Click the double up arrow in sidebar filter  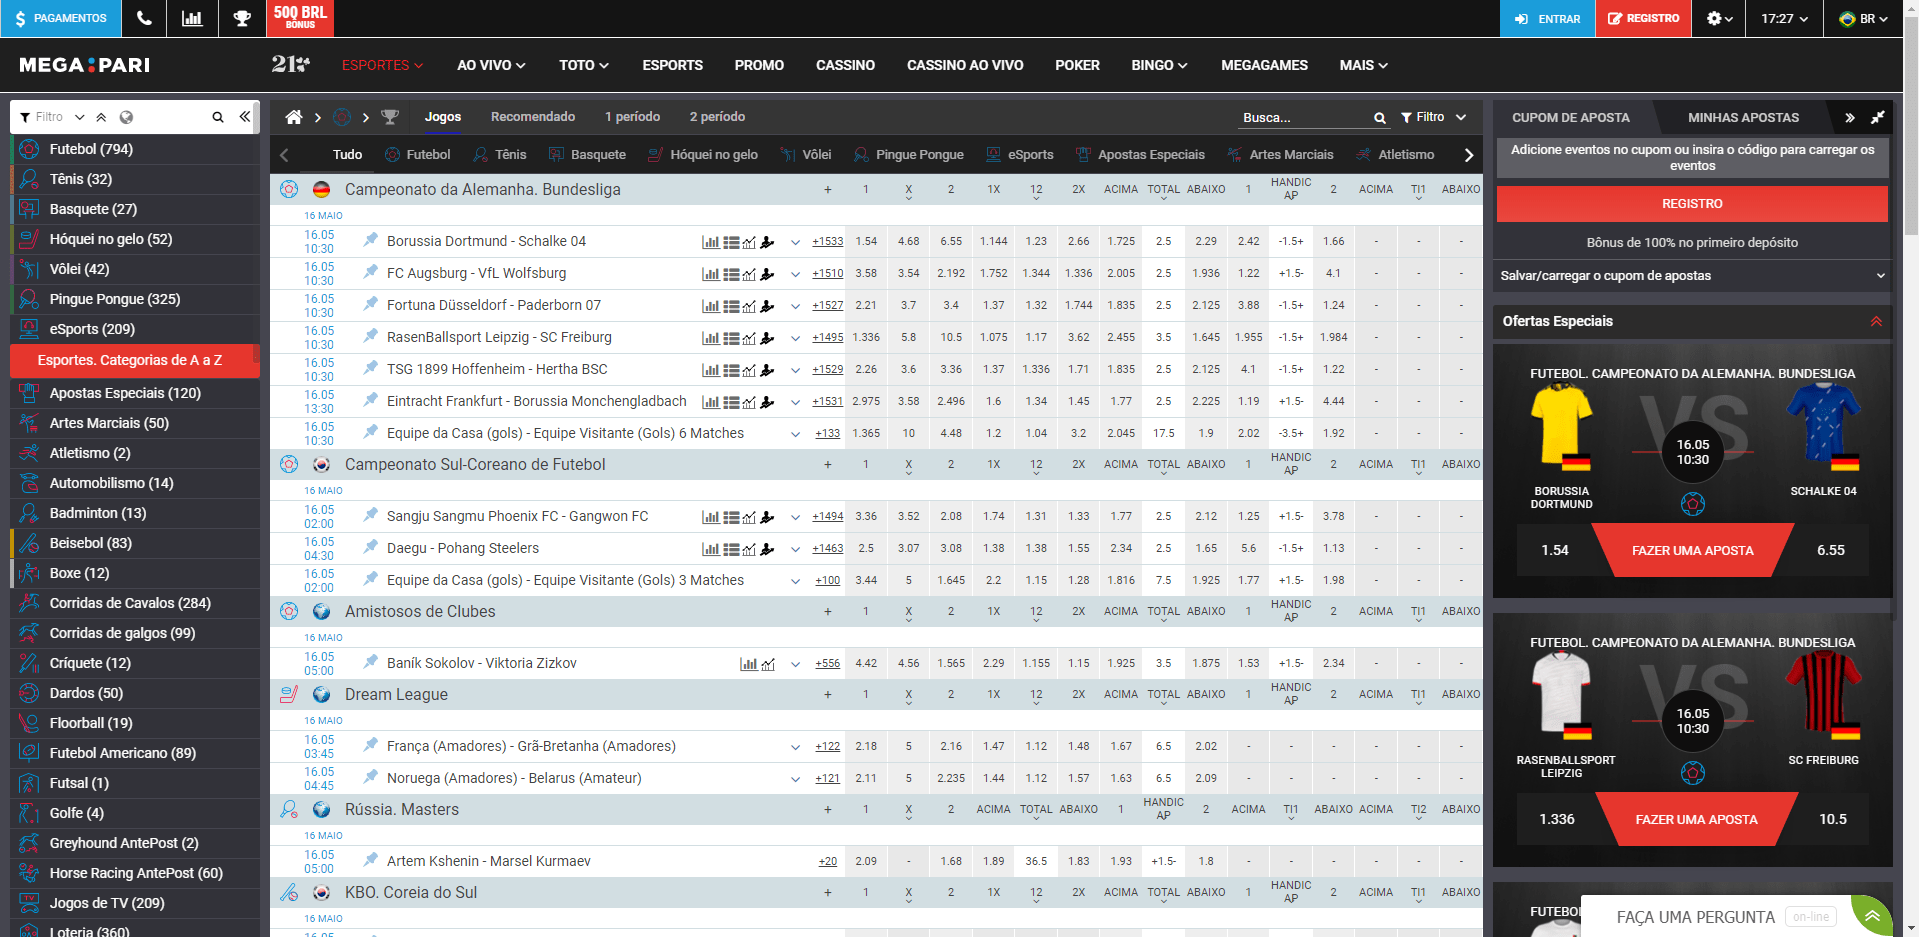[101, 117]
